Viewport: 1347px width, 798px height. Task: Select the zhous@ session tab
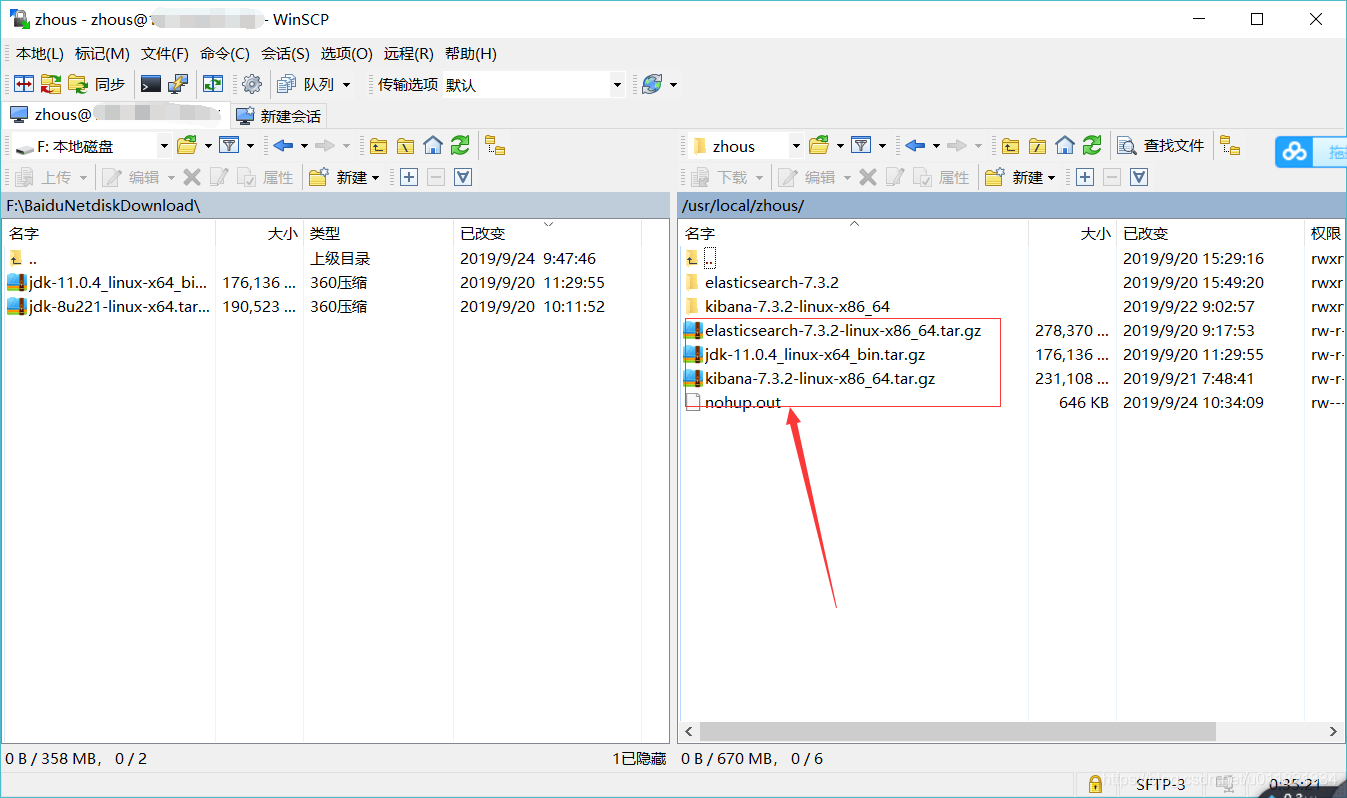tap(115, 115)
